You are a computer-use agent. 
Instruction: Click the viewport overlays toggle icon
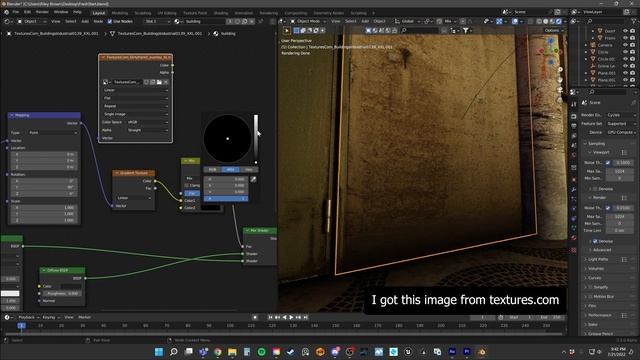coord(515,21)
